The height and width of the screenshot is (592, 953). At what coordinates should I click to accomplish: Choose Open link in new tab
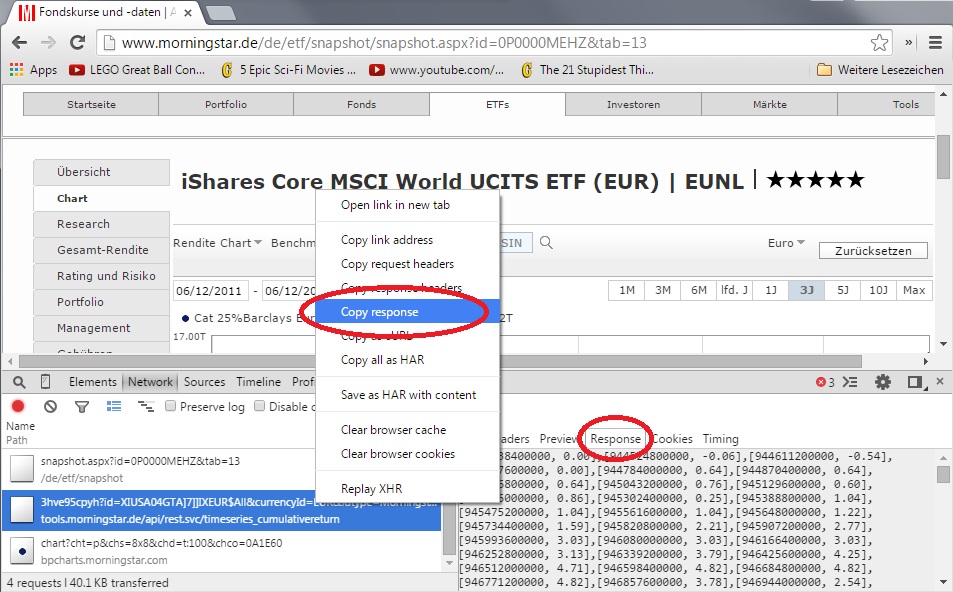pos(407,205)
